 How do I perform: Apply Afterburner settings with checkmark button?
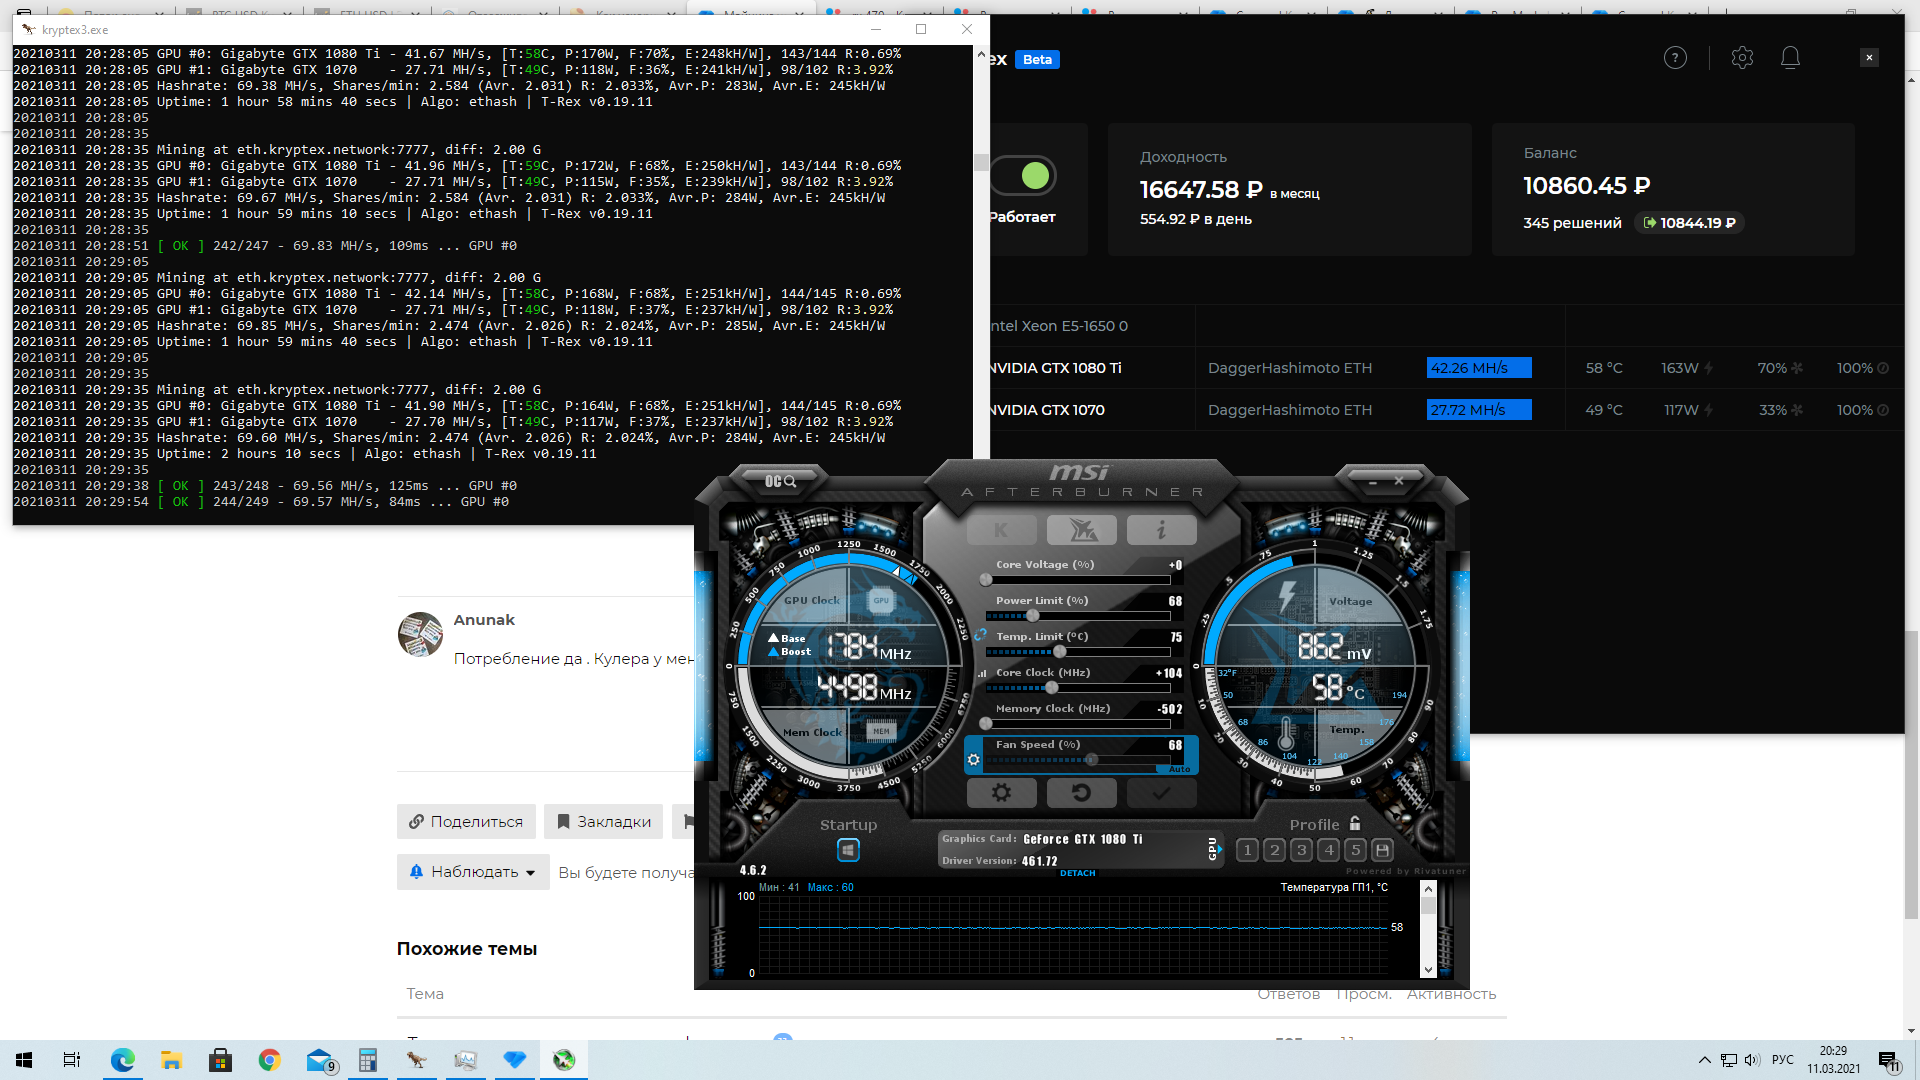(1161, 793)
